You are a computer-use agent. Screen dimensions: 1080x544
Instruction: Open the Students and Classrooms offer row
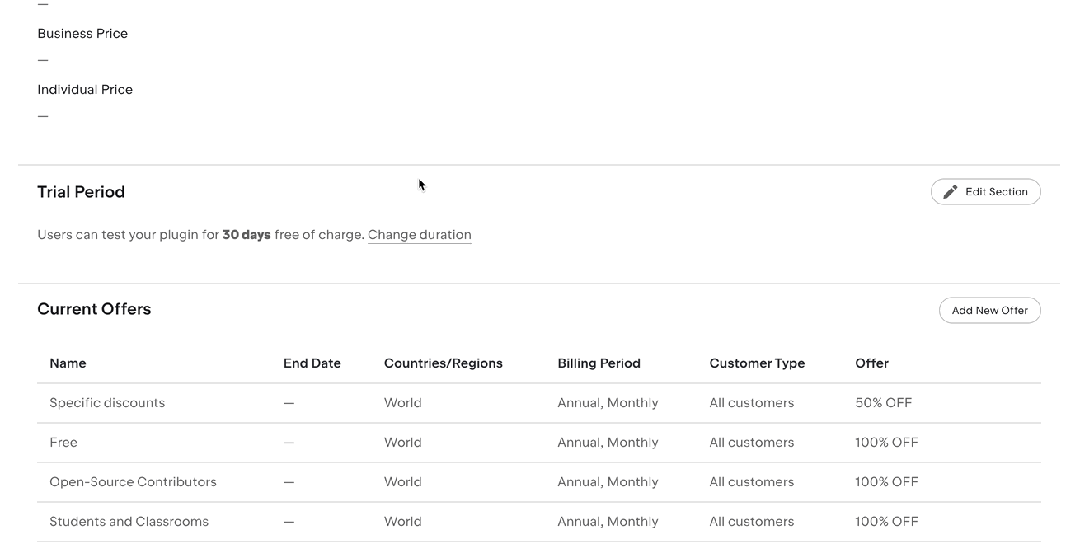tap(539, 521)
